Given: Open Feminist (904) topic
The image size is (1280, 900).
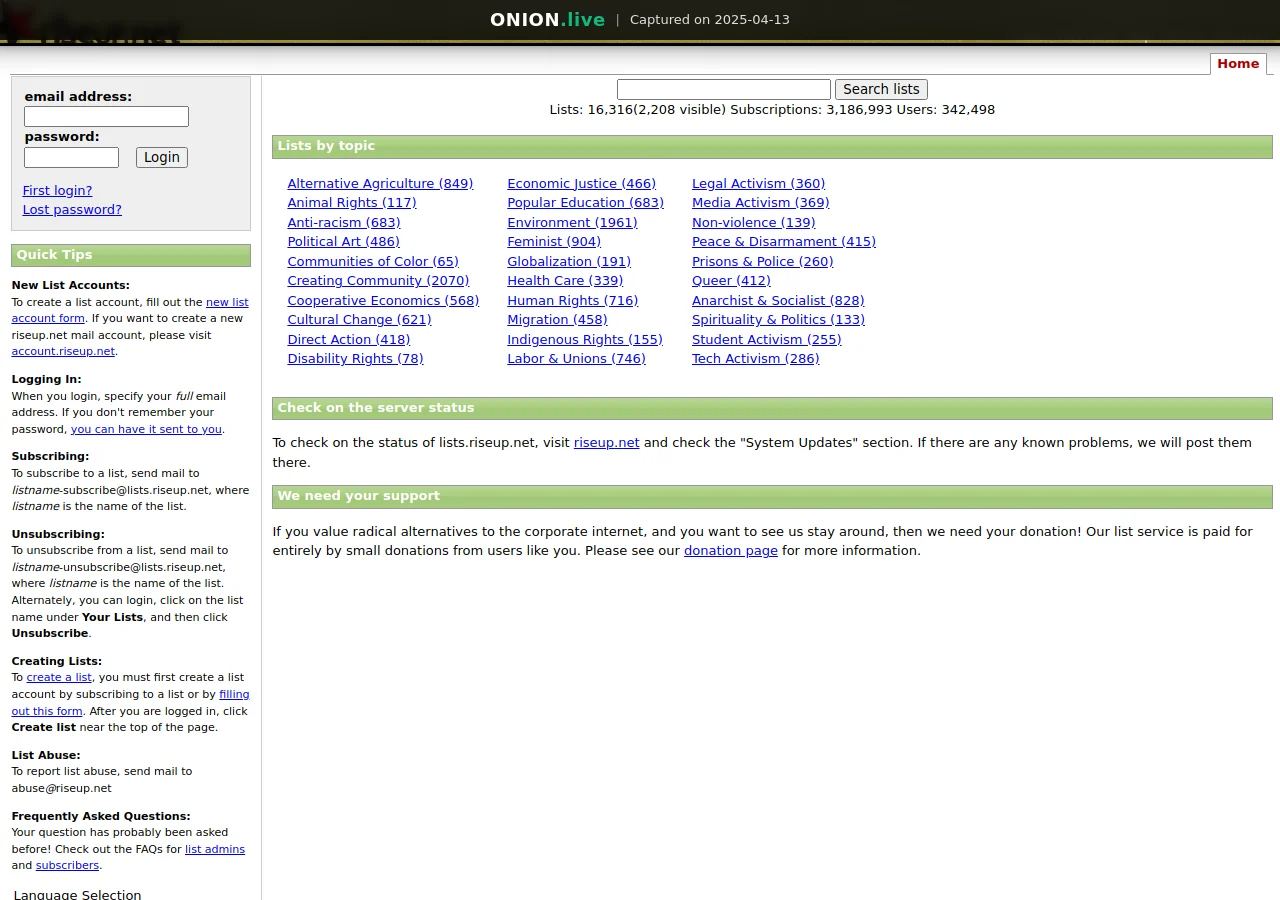Looking at the screenshot, I should 554,242.
